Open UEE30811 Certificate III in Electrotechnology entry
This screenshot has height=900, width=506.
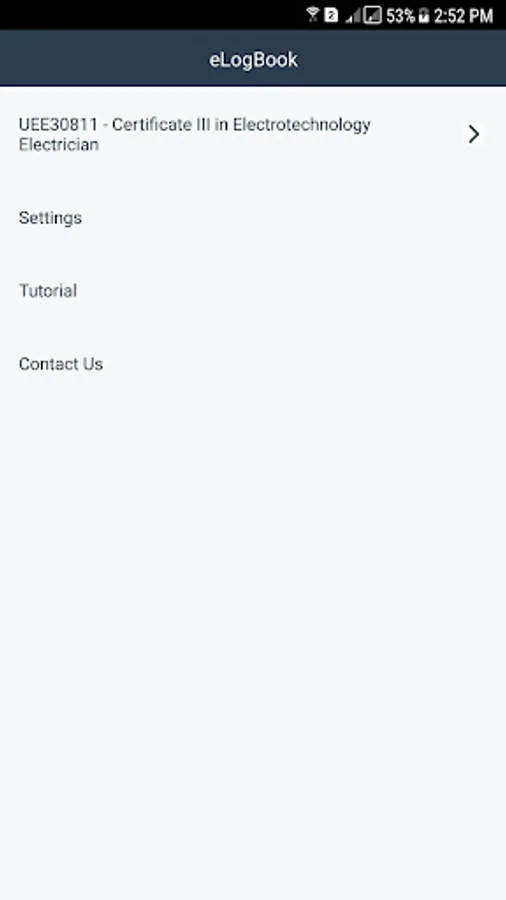[253, 134]
